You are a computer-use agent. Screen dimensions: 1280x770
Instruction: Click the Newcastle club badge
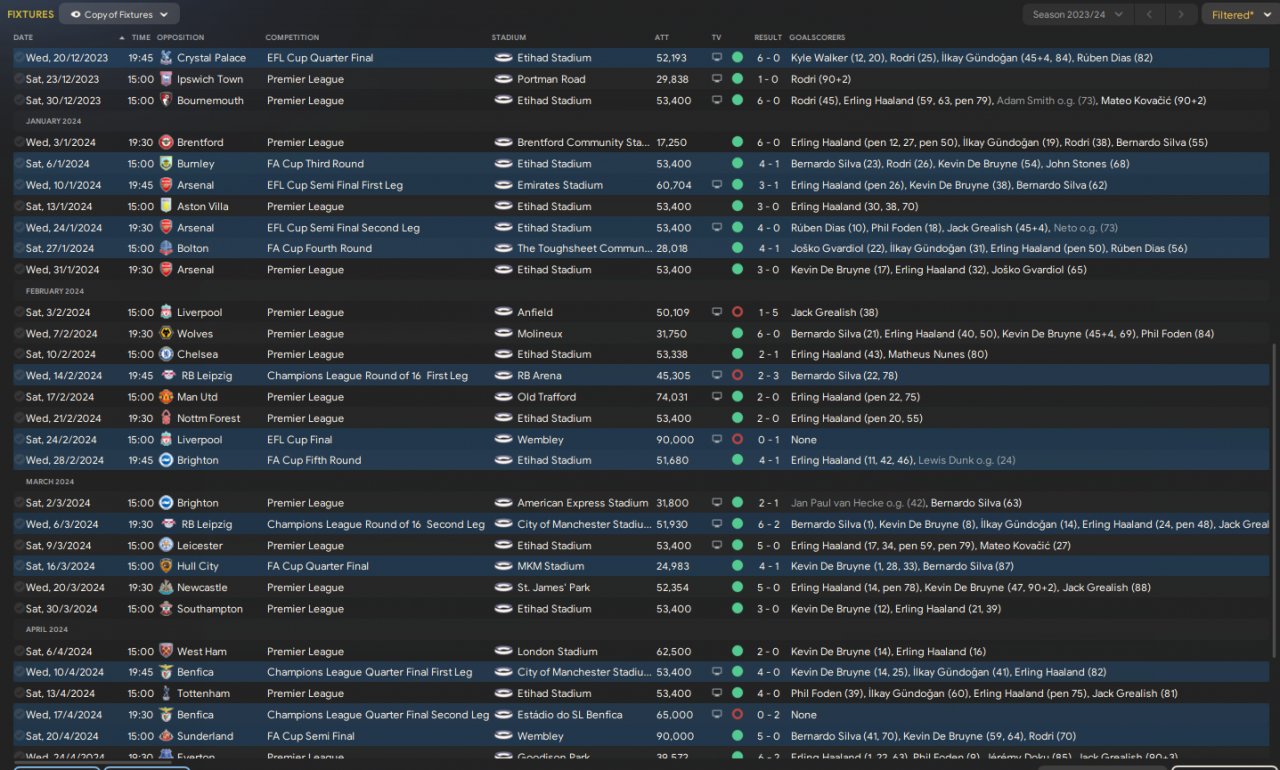[x=166, y=588]
